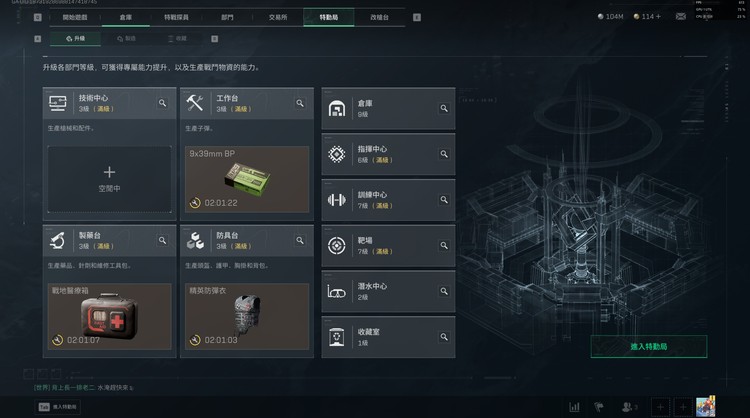Click the magnifier on 工作台 panel
The width and height of the screenshot is (750, 418).
tap(300, 103)
